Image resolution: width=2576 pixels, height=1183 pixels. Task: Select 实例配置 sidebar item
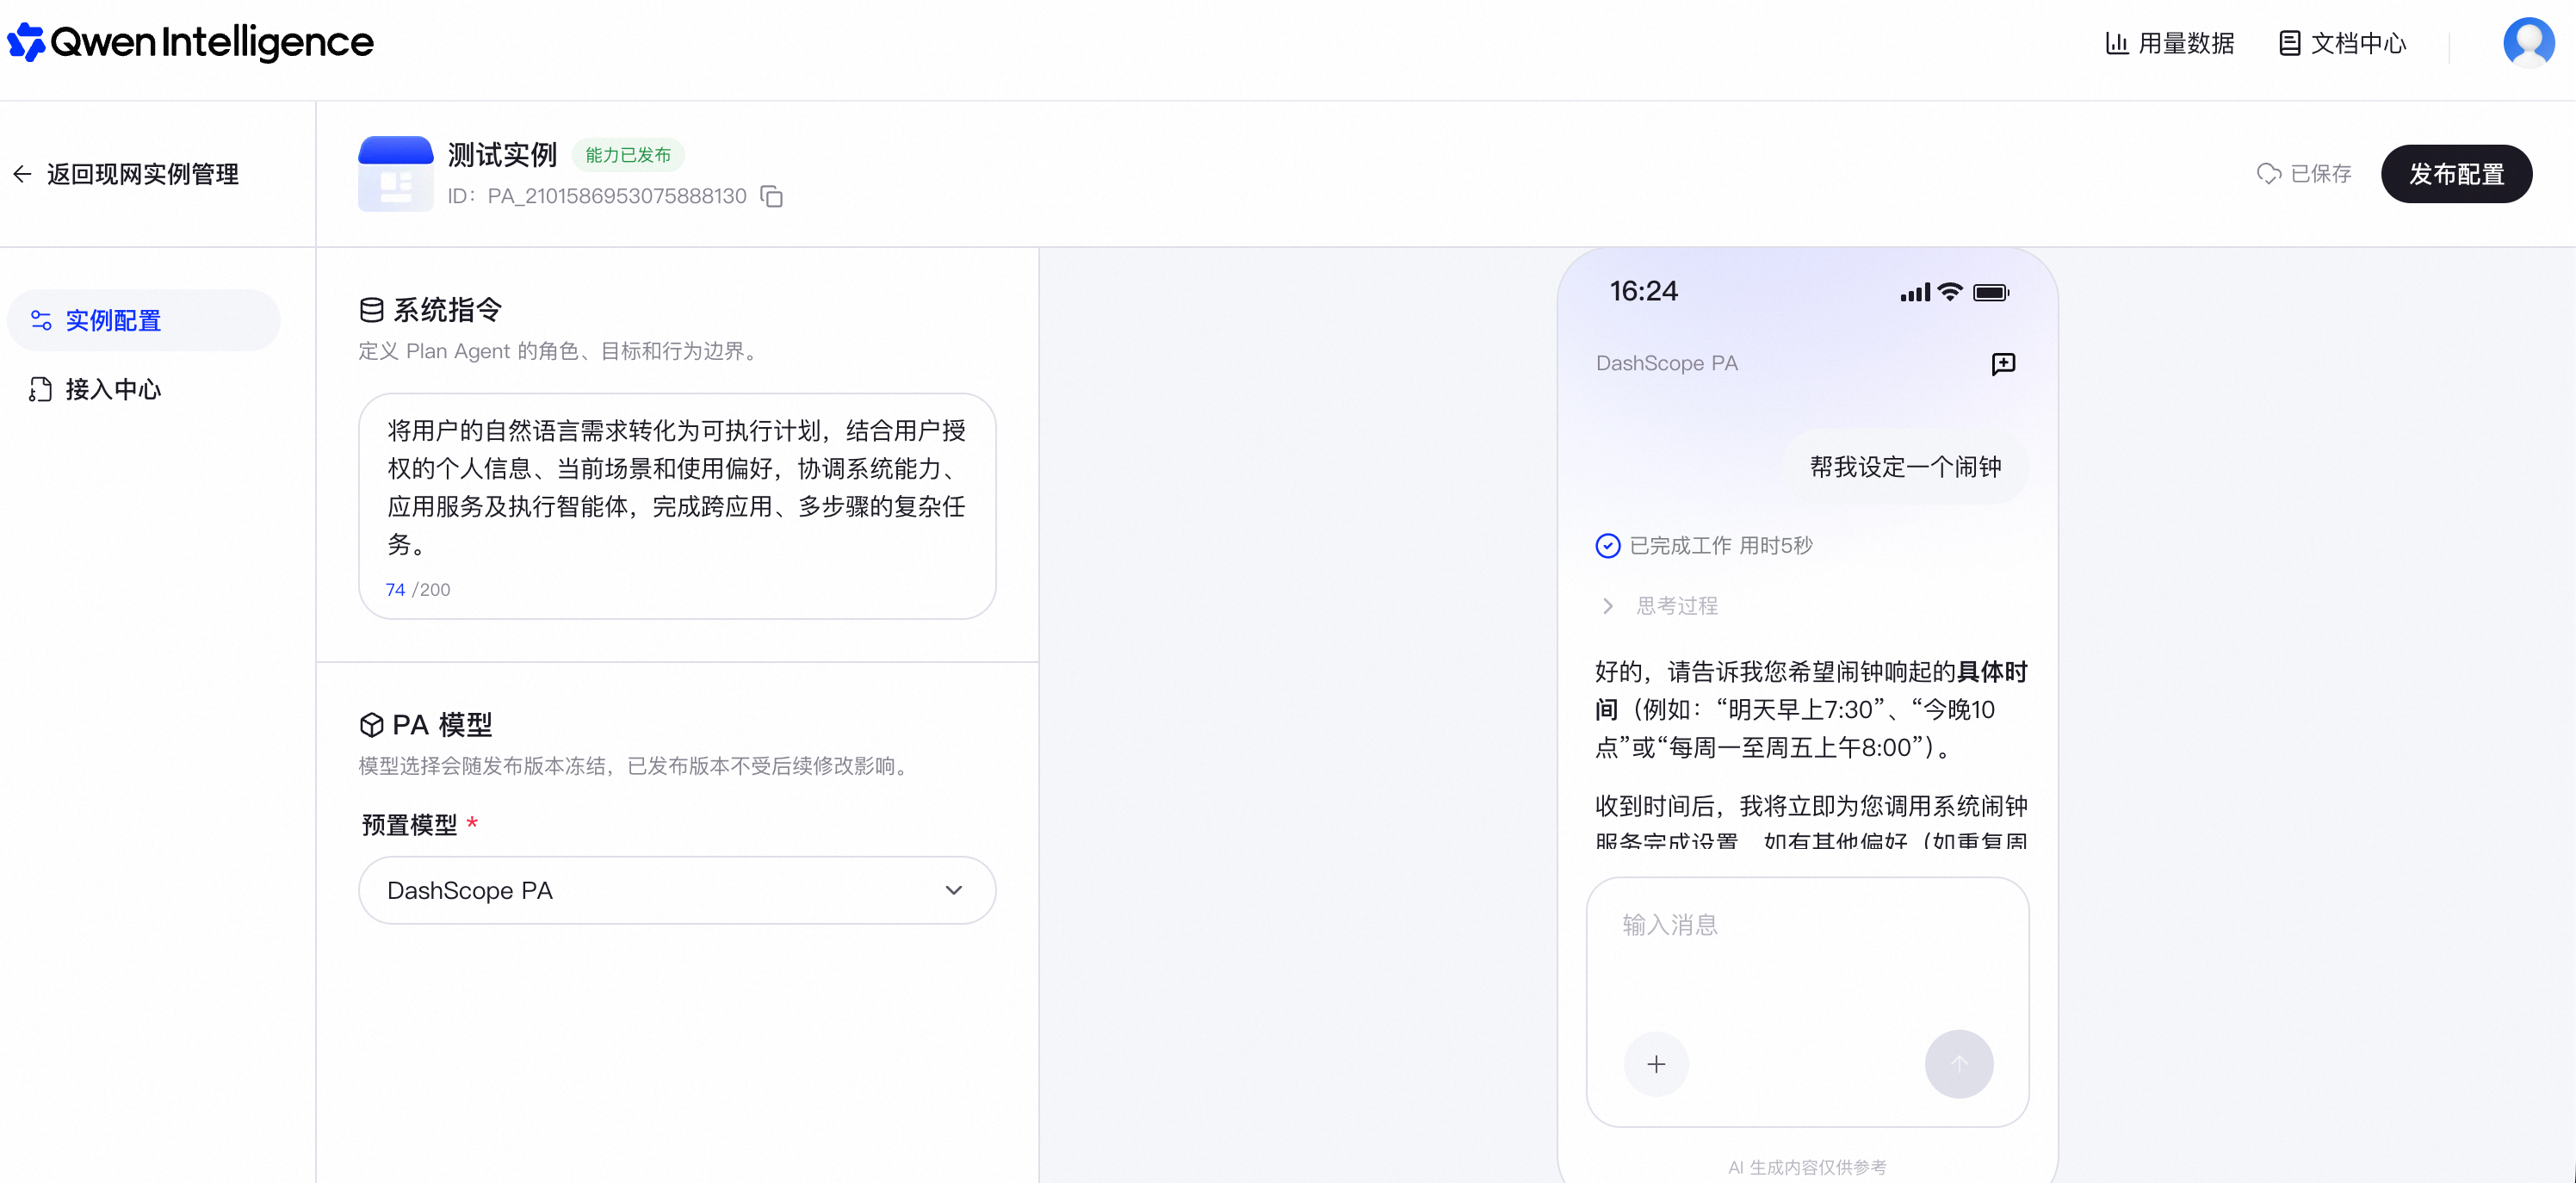point(143,320)
